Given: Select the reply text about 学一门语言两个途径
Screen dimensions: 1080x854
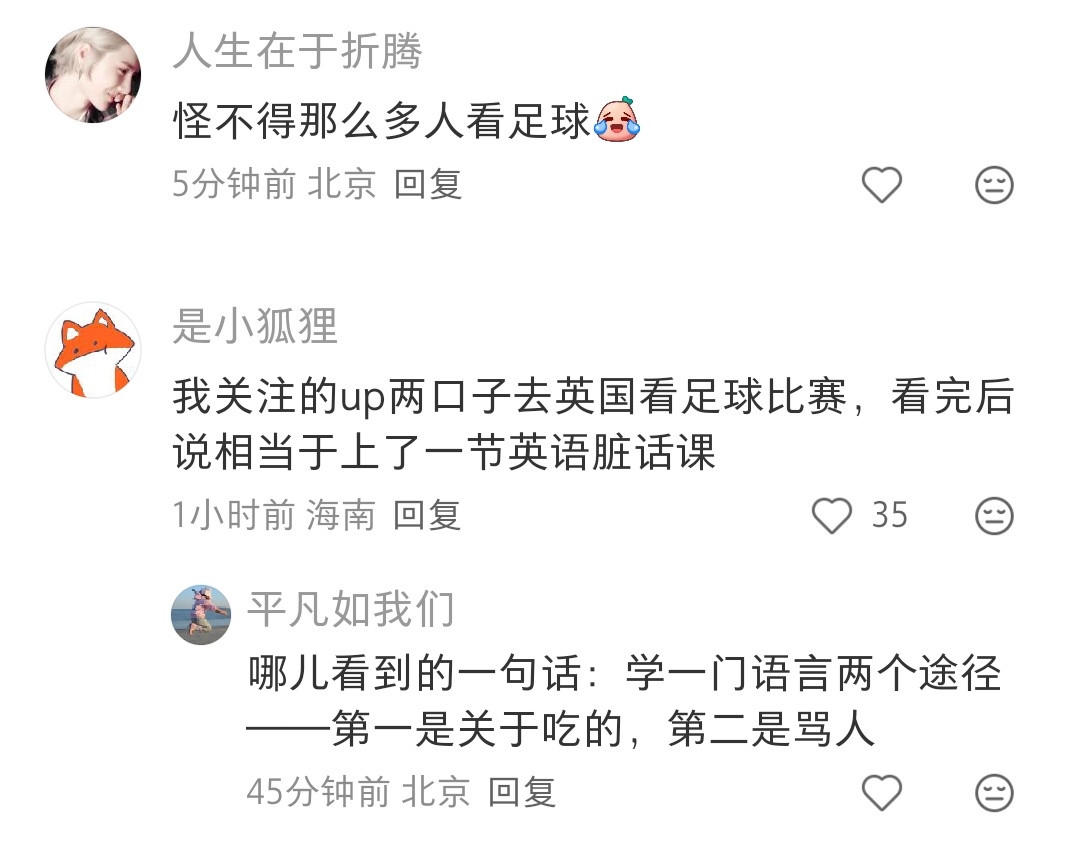Looking at the screenshot, I should pyautogui.click(x=624, y=701).
